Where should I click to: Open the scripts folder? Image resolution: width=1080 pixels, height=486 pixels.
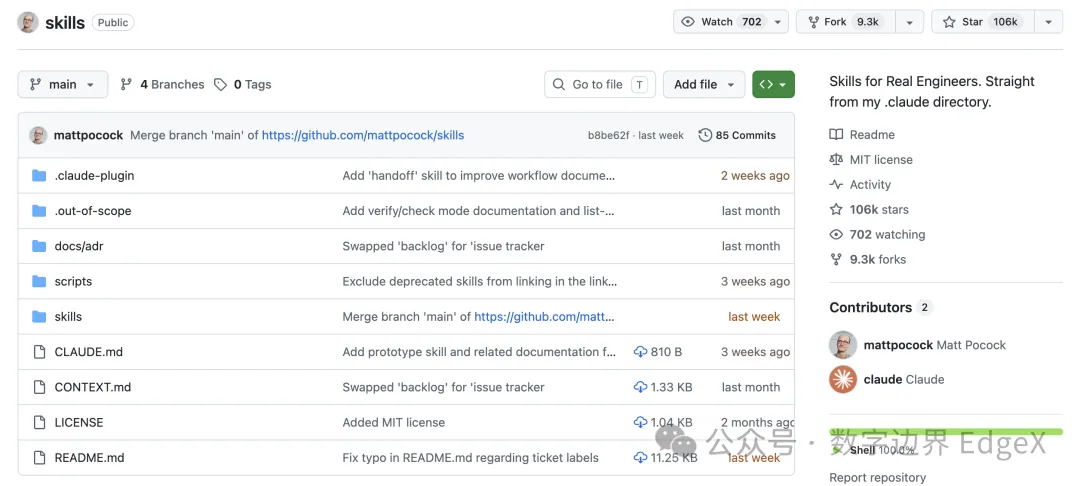tap(73, 281)
